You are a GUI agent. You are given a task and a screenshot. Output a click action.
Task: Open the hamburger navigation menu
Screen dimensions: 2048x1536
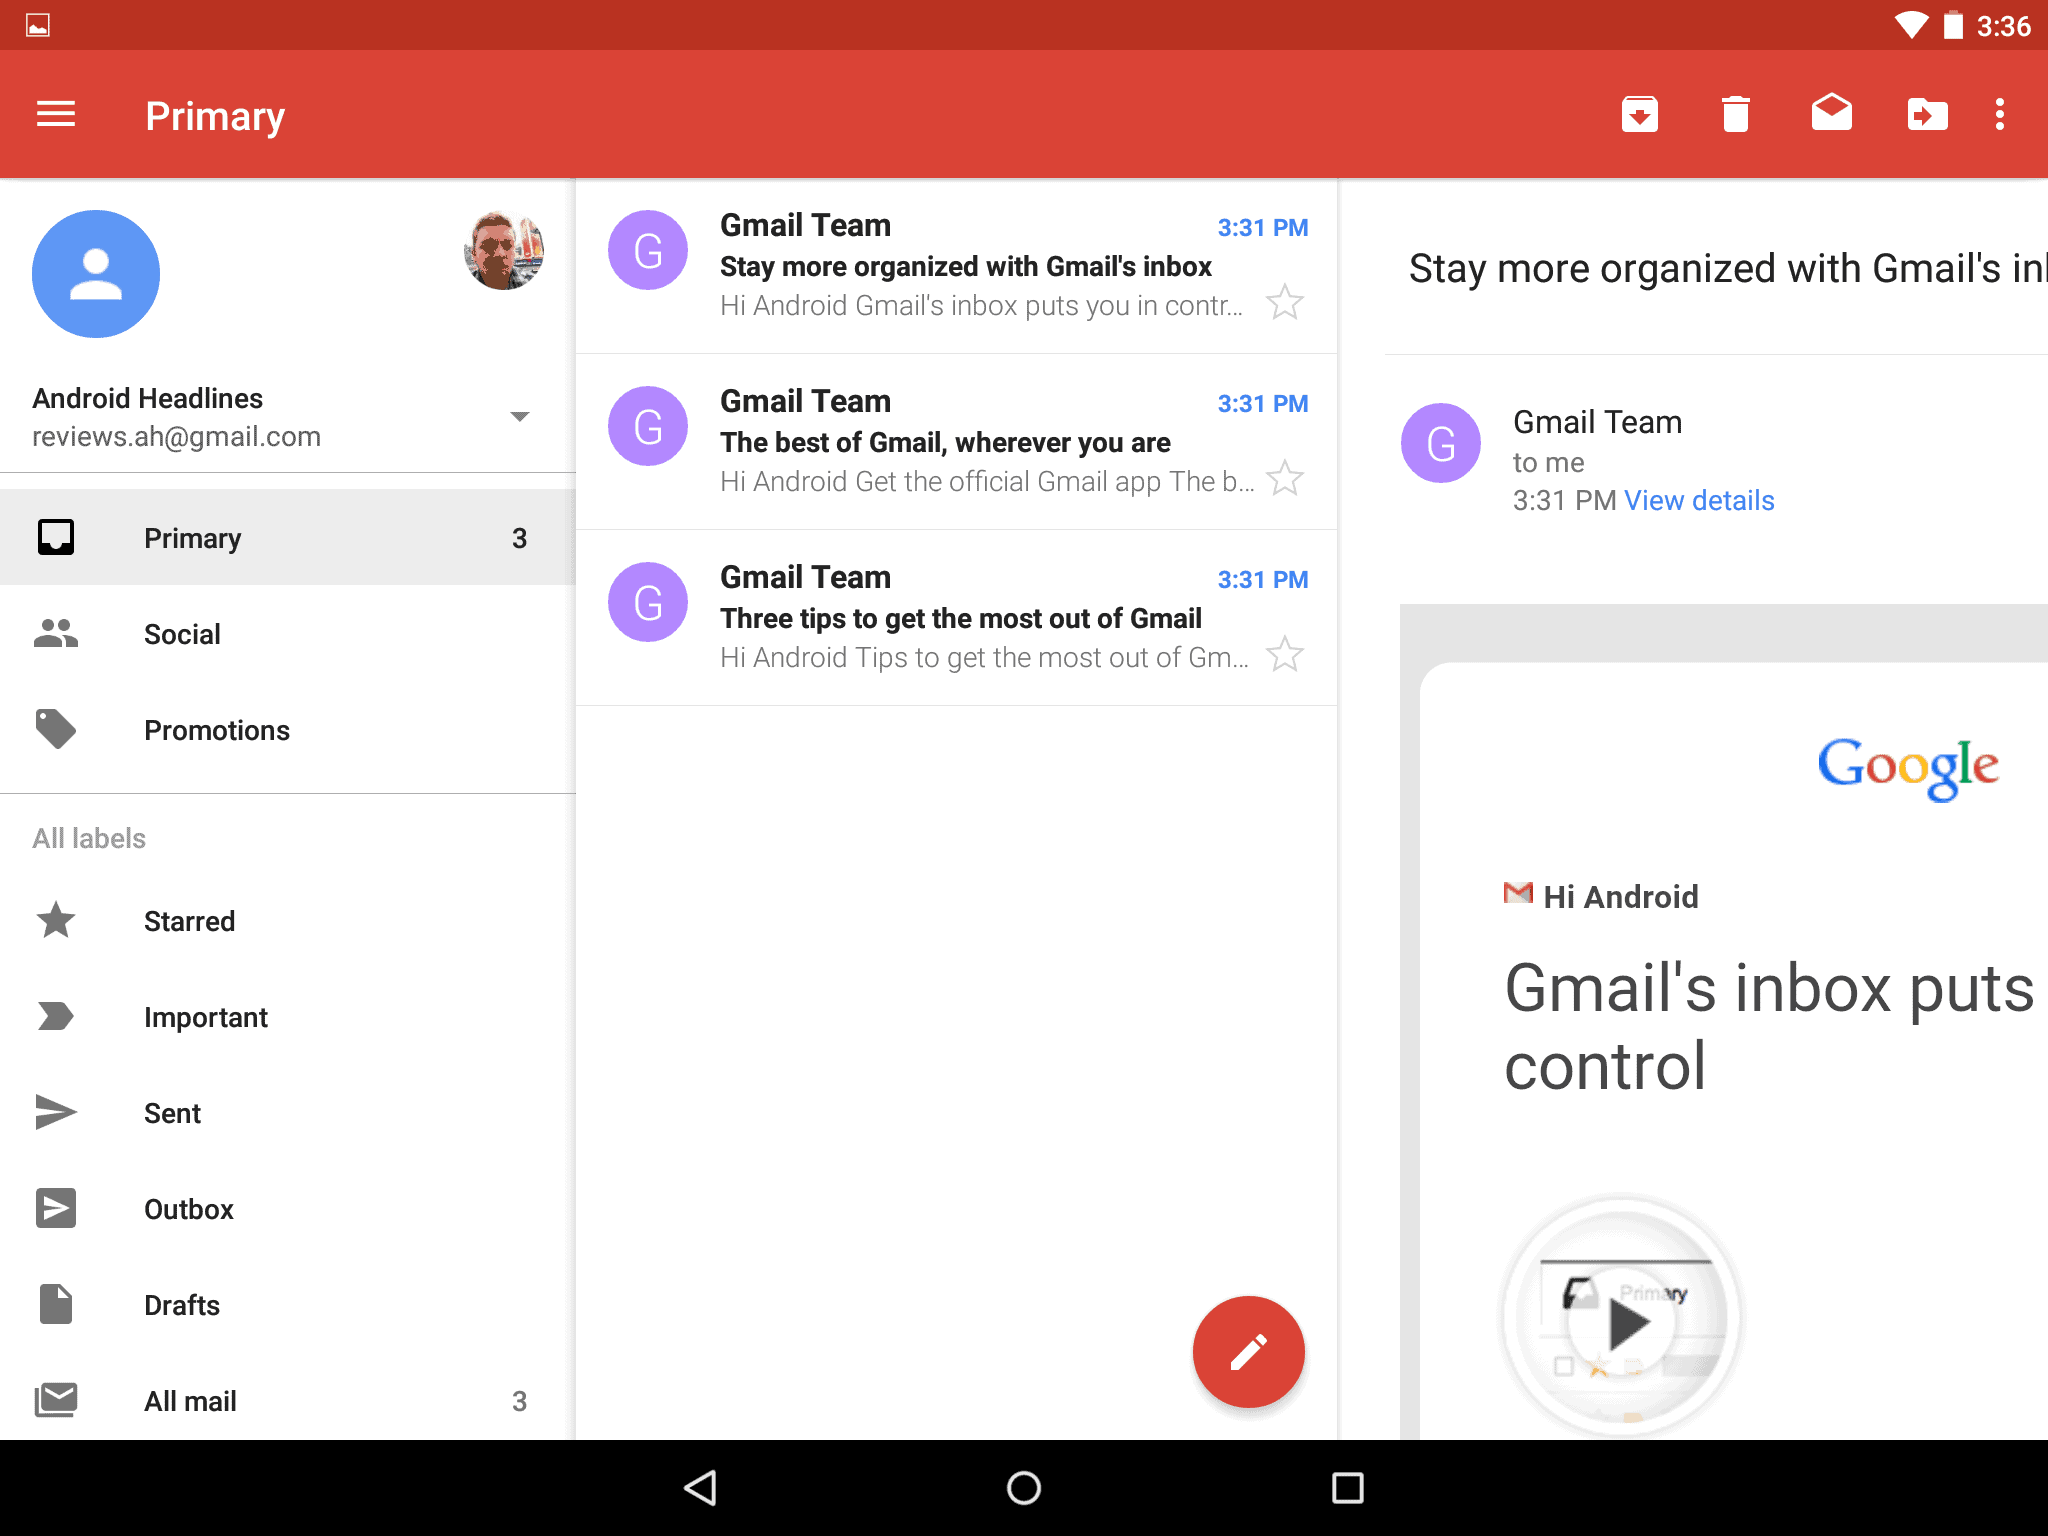point(56,115)
